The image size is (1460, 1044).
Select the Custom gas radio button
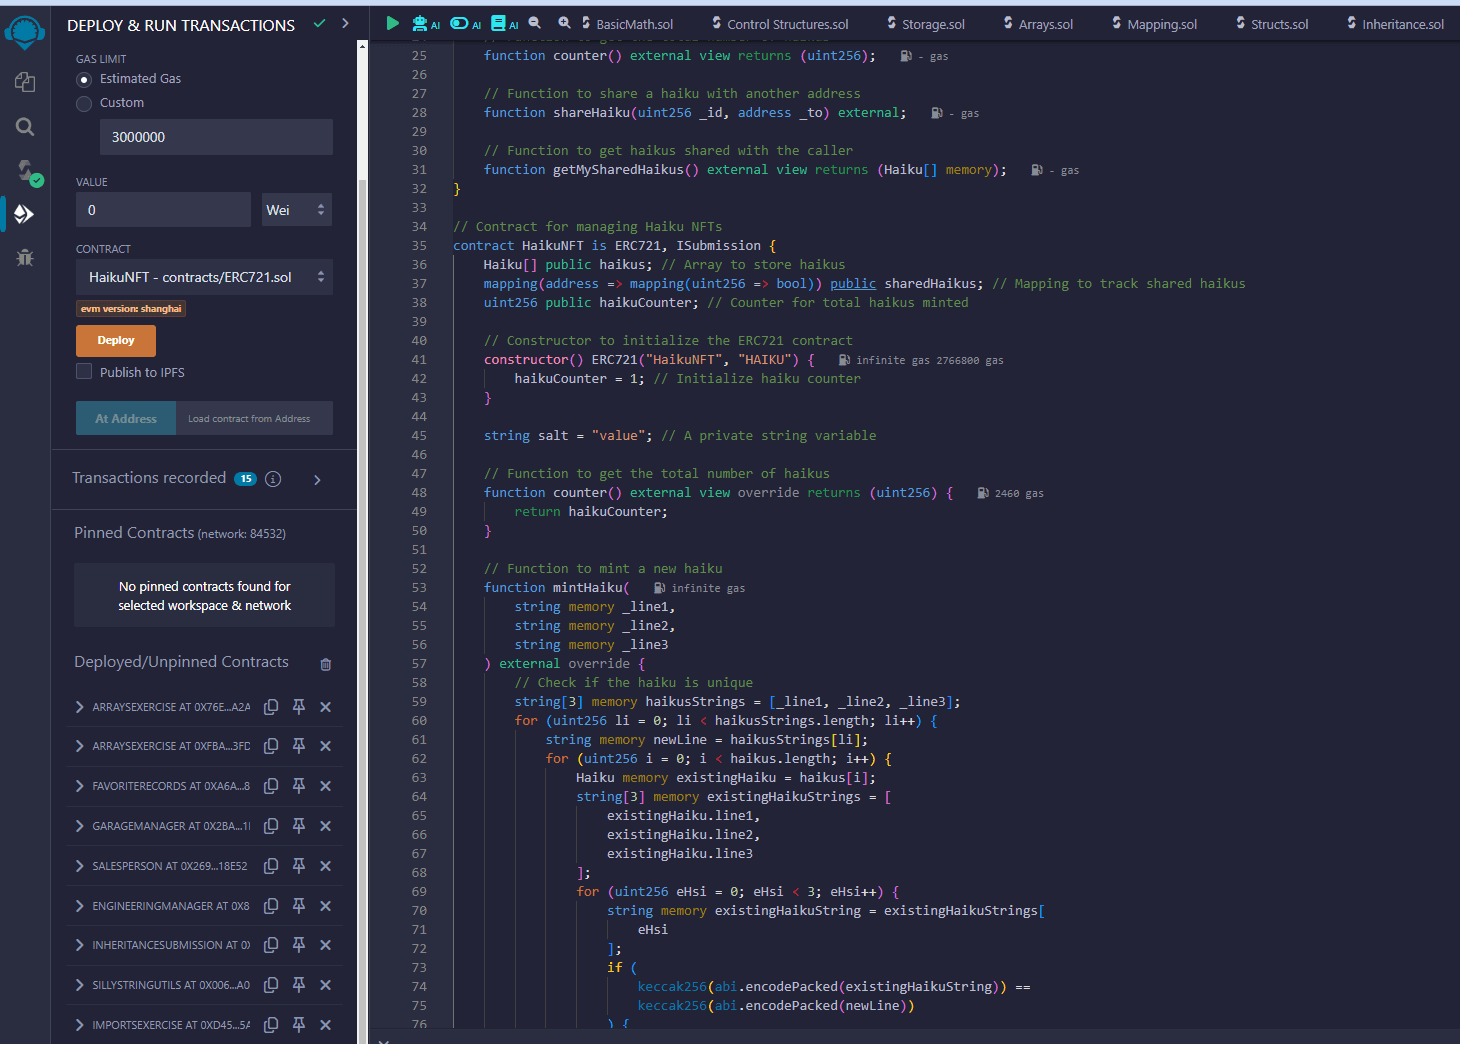(84, 103)
